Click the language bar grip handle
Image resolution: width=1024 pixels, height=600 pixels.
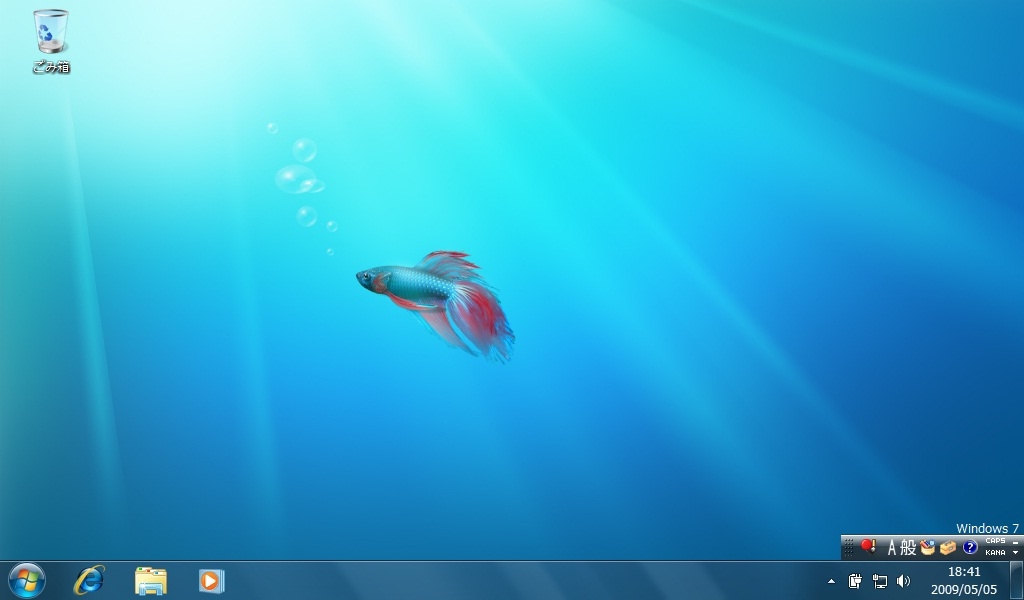(849, 547)
